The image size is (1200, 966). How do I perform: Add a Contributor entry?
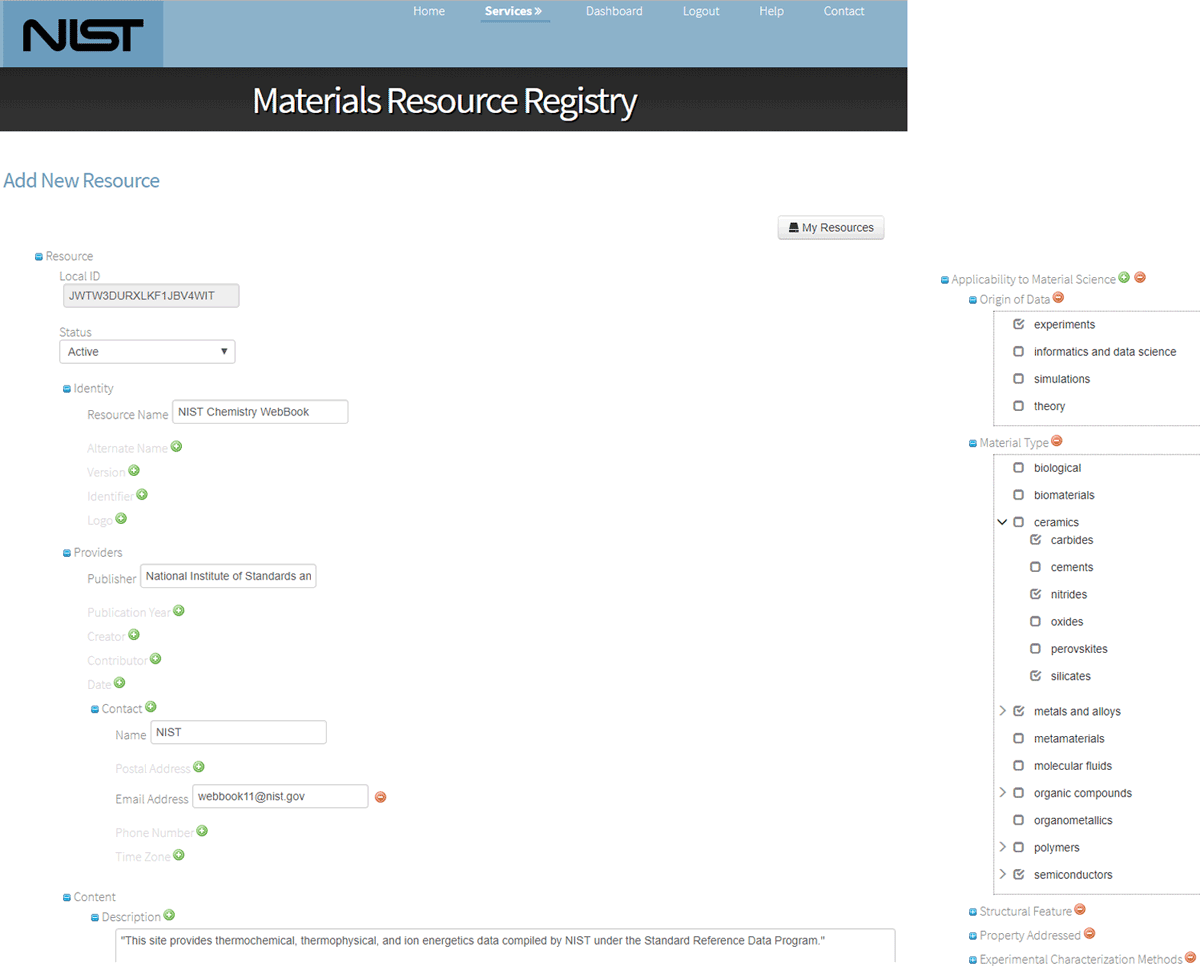155,659
